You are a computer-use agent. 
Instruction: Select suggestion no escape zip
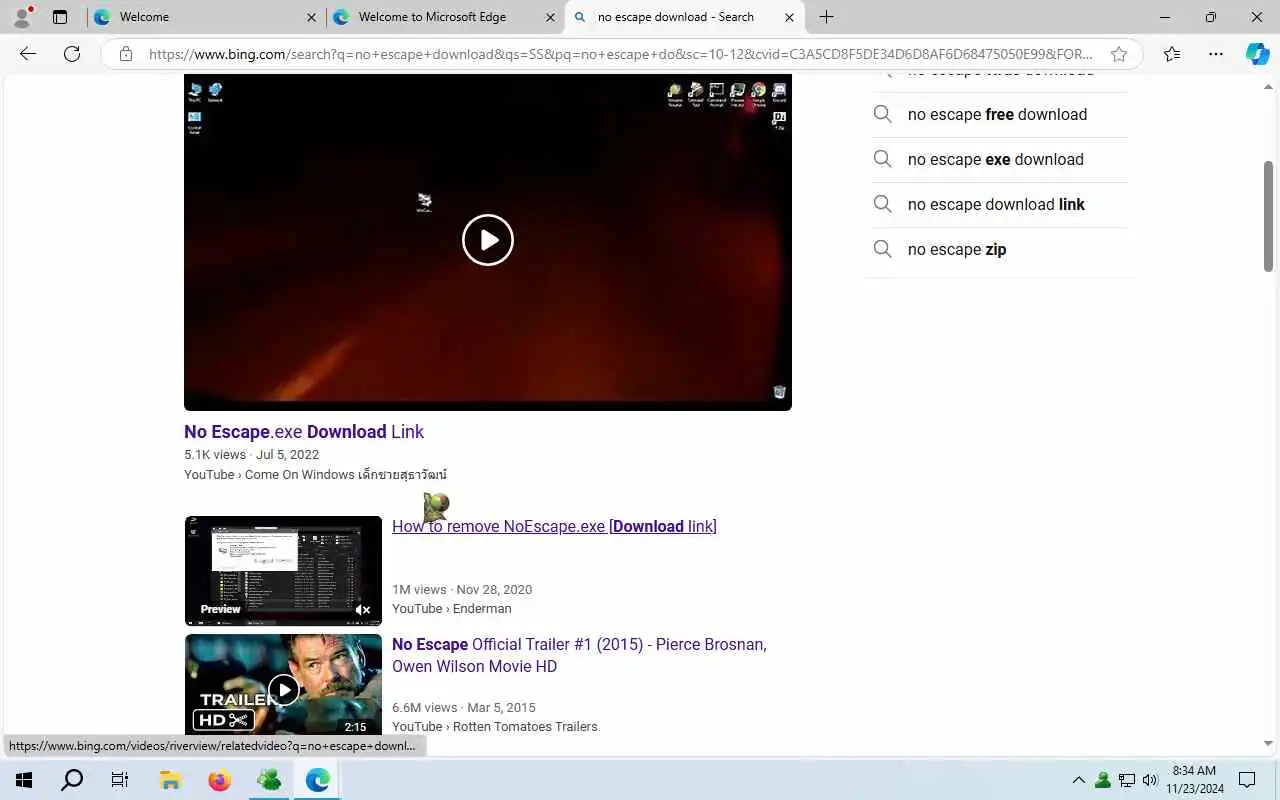(957, 249)
